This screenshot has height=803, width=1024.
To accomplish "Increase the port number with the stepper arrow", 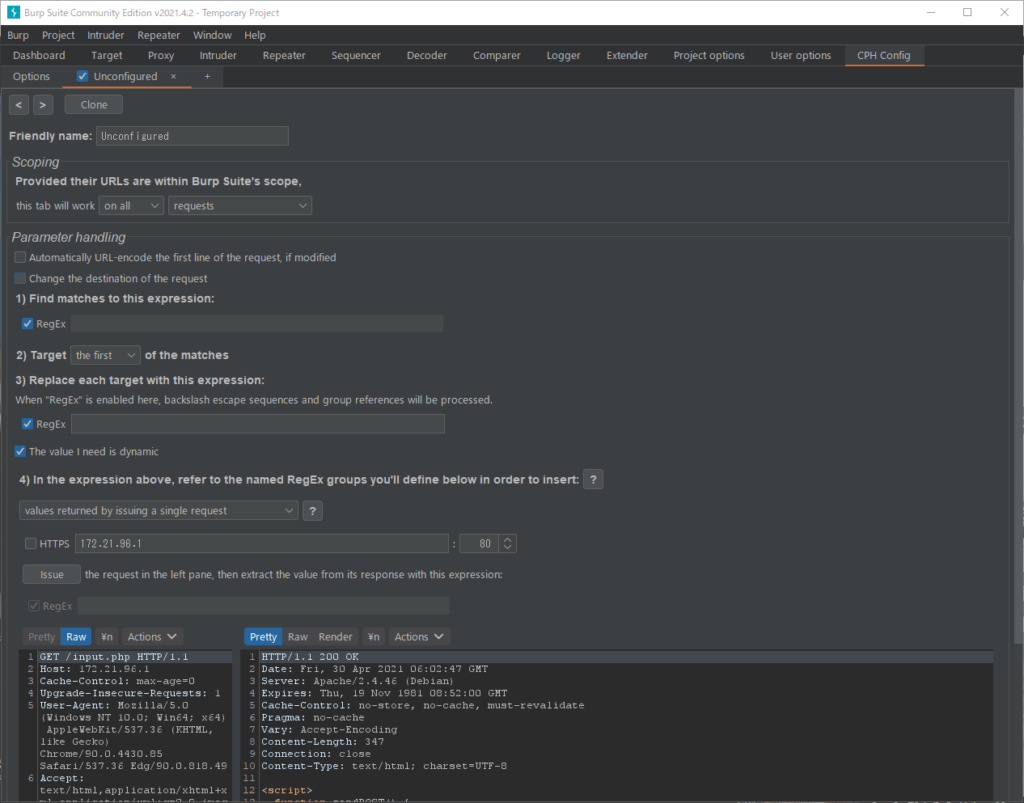I will click(508, 539).
